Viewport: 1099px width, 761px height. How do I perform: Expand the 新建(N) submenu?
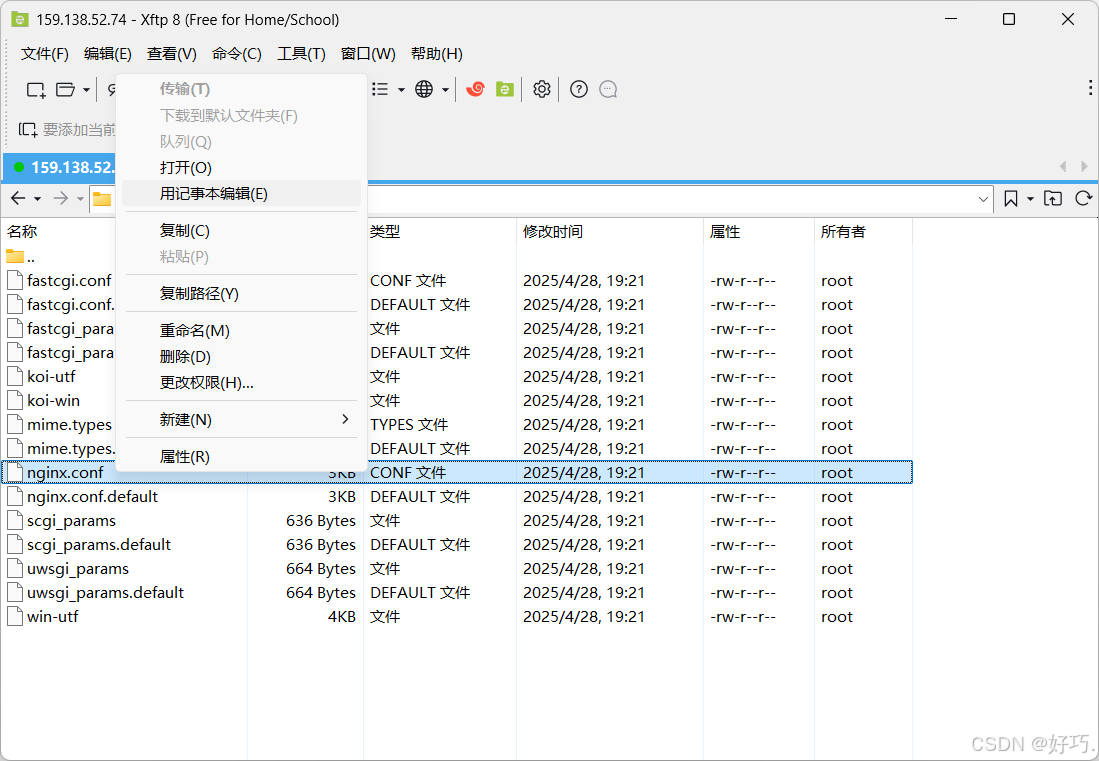click(241, 420)
